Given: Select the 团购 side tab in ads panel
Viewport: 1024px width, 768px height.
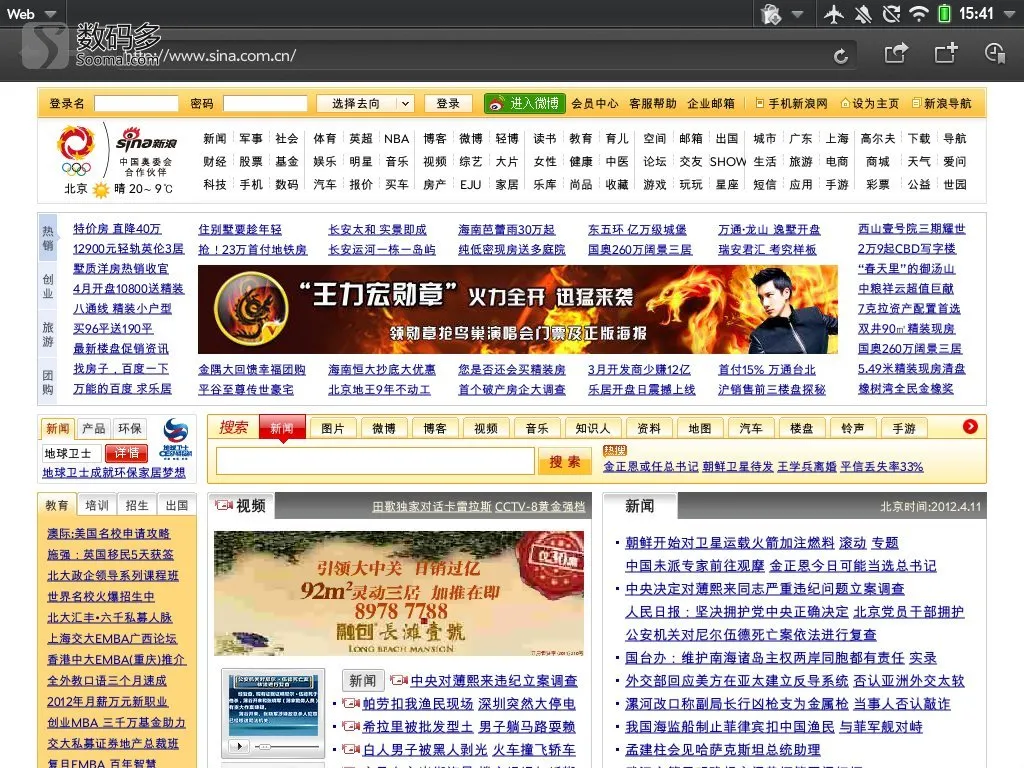Looking at the screenshot, I should [48, 382].
